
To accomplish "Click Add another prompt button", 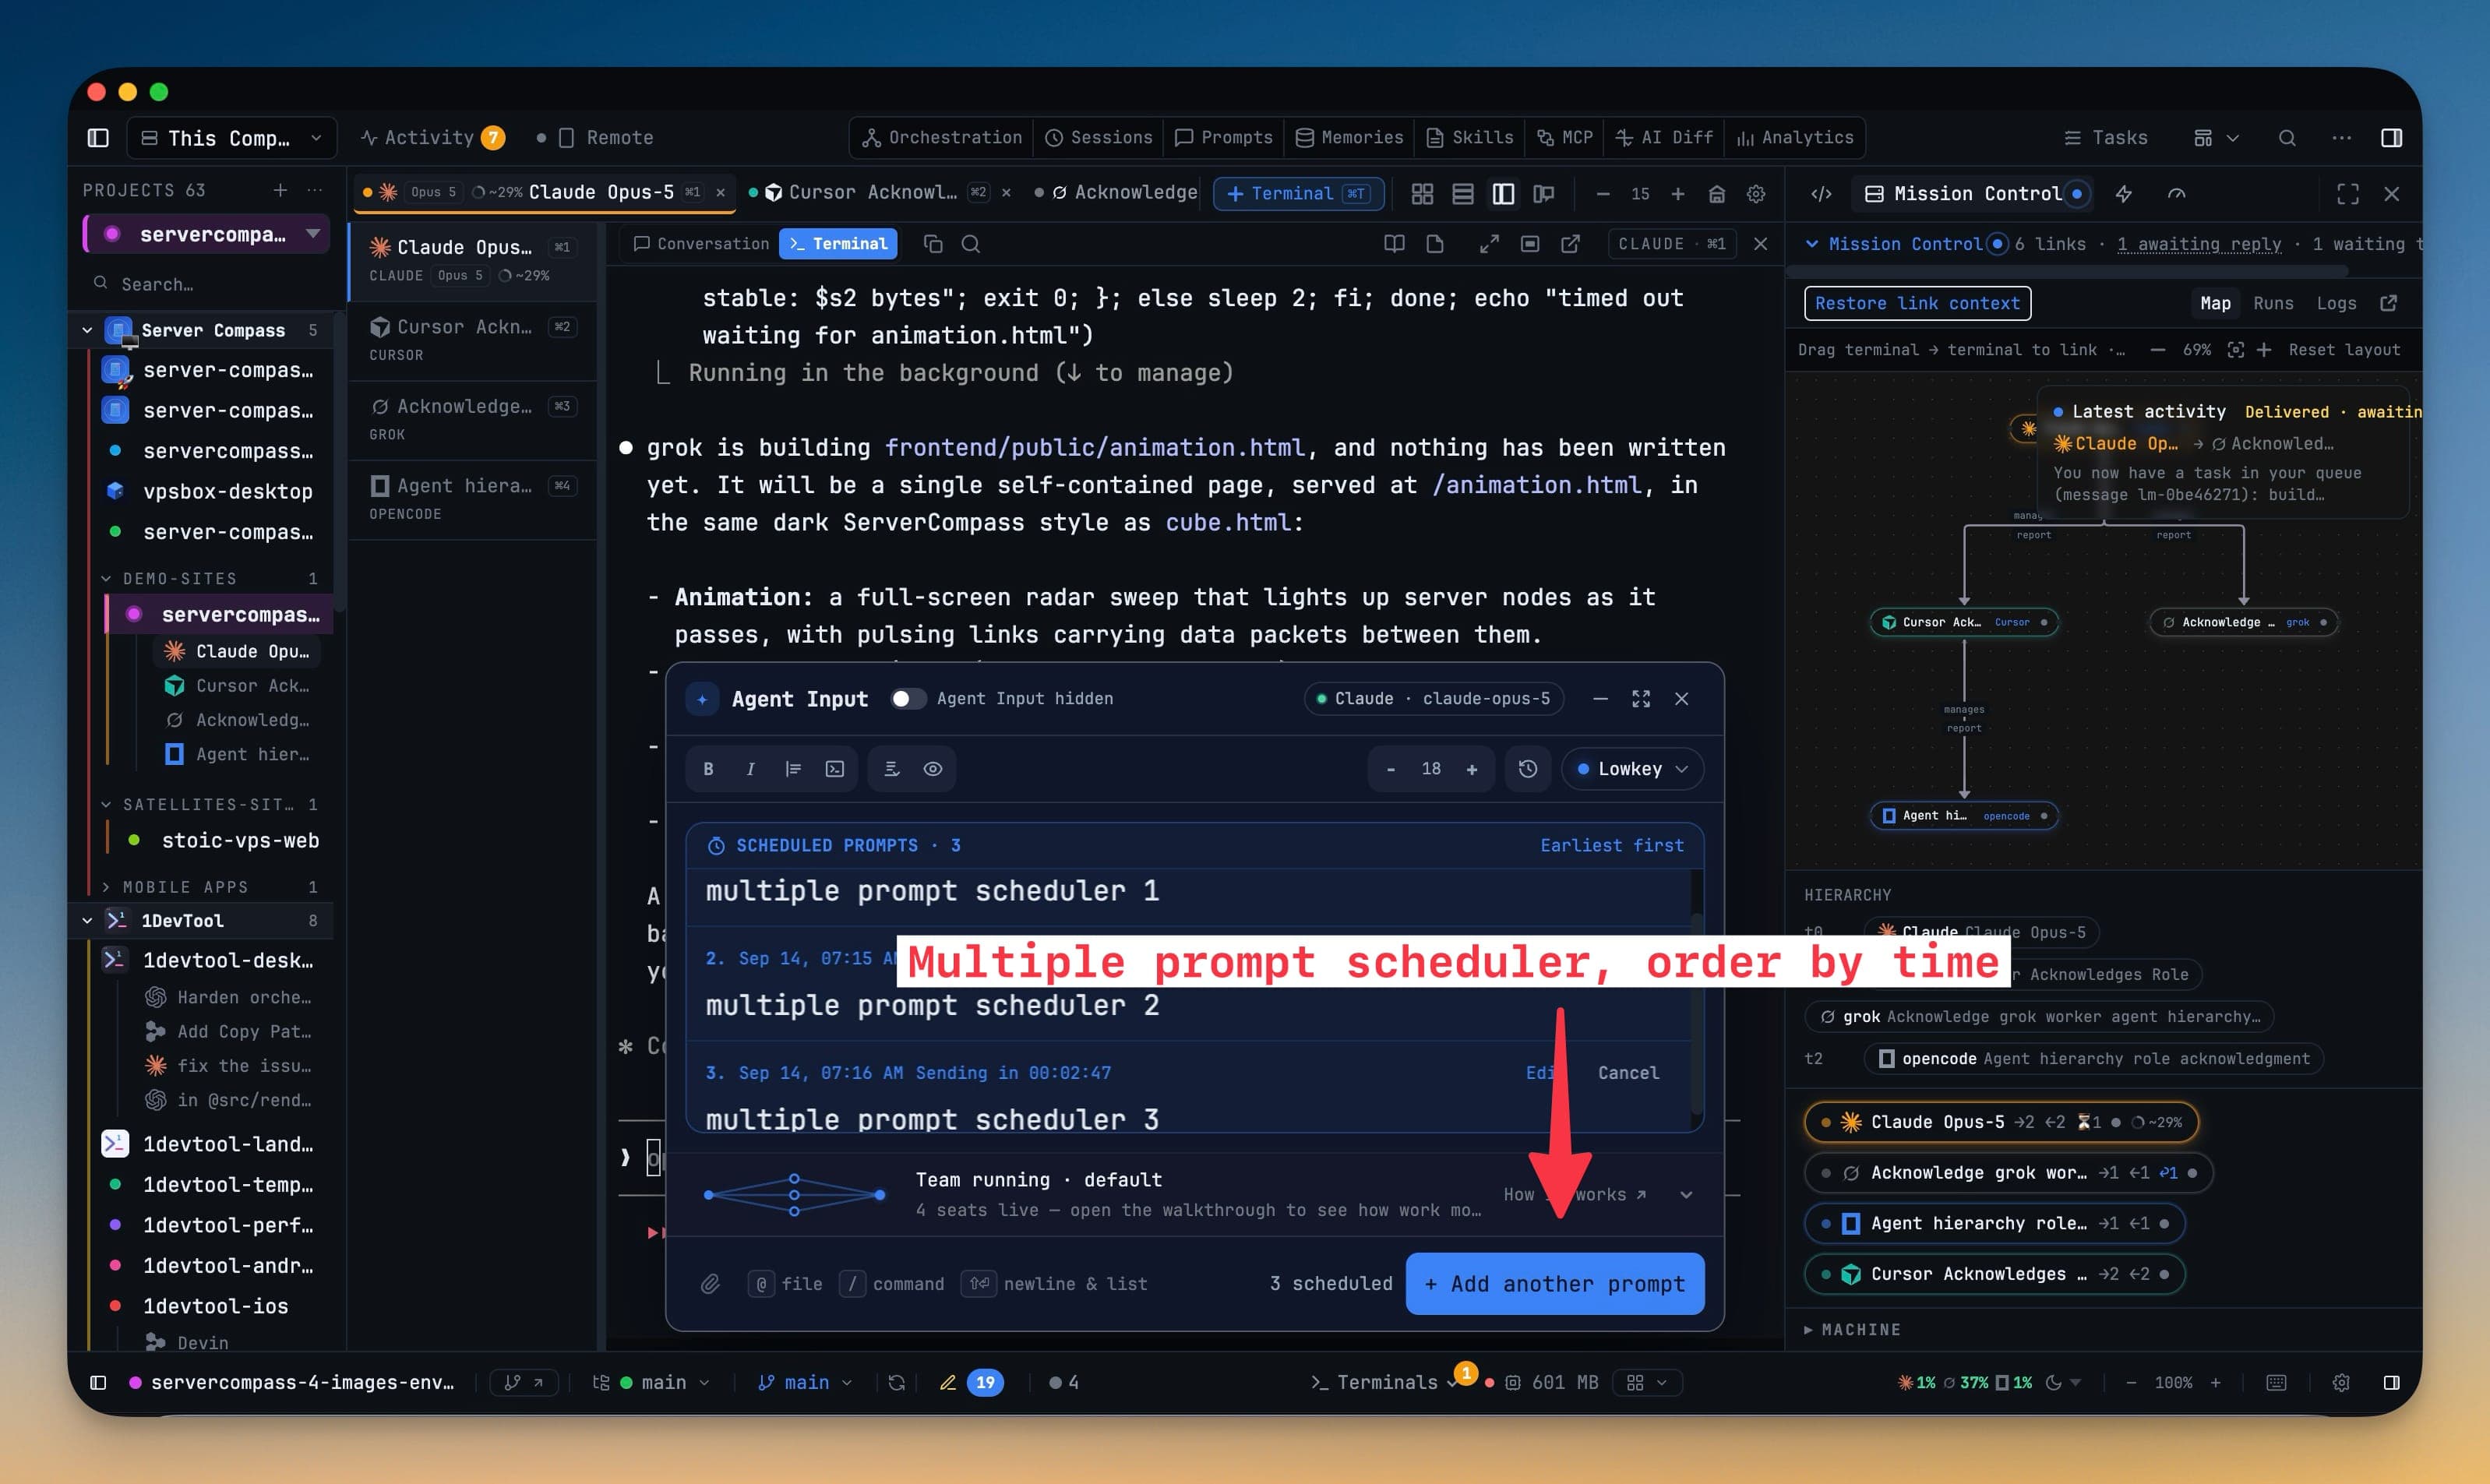I will [x=1555, y=1284].
